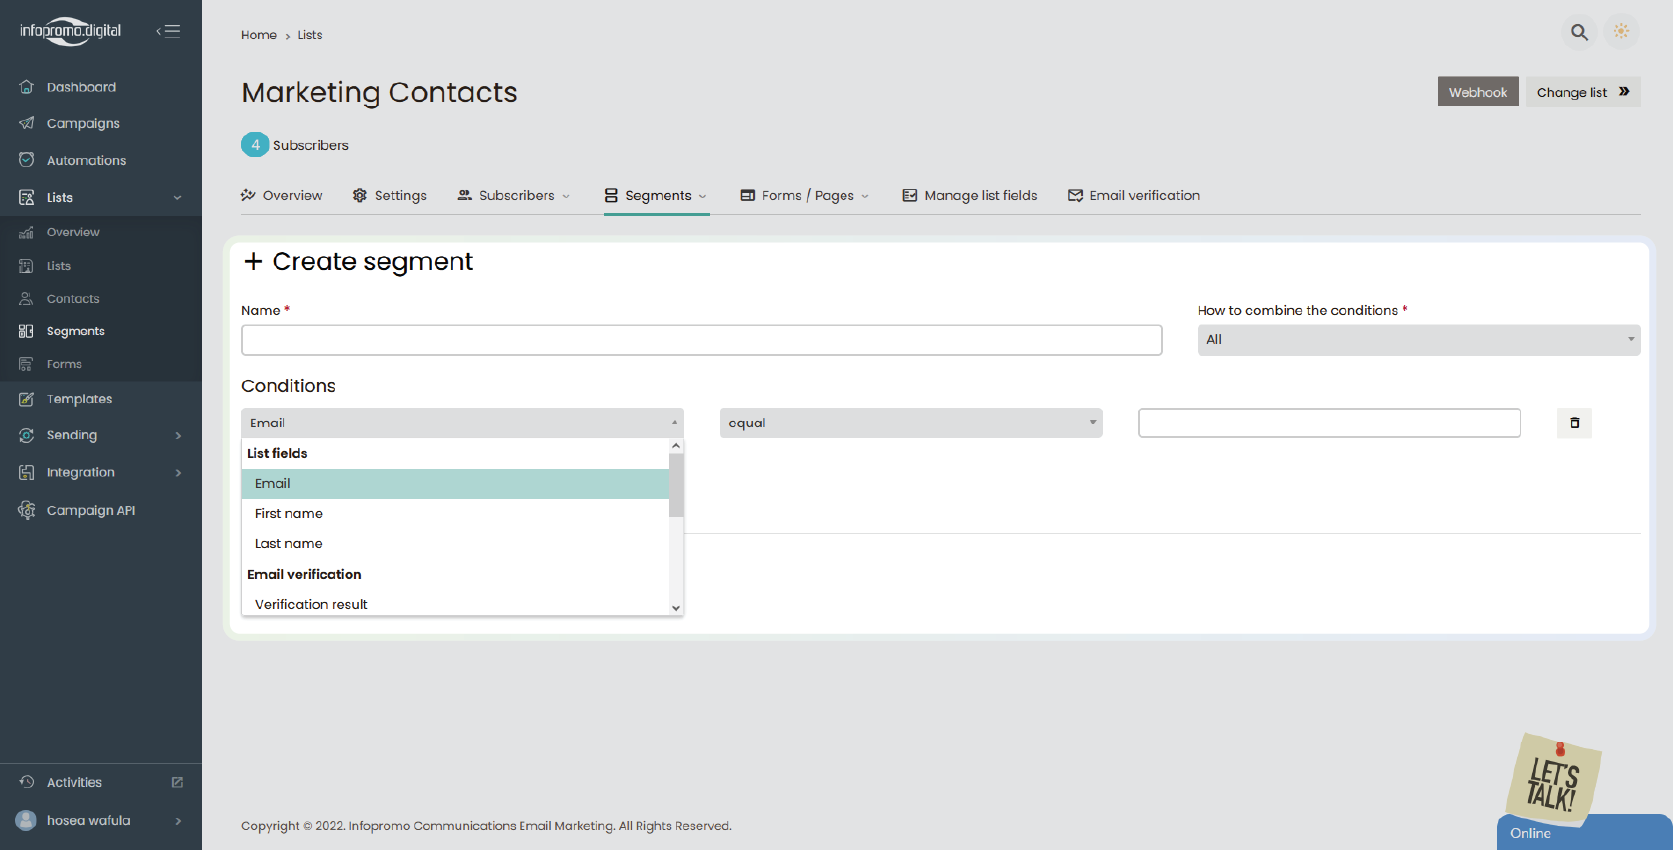The height and width of the screenshot is (850, 1673).
Task: Click the dropdown scroll down arrow
Action: pyautogui.click(x=676, y=608)
